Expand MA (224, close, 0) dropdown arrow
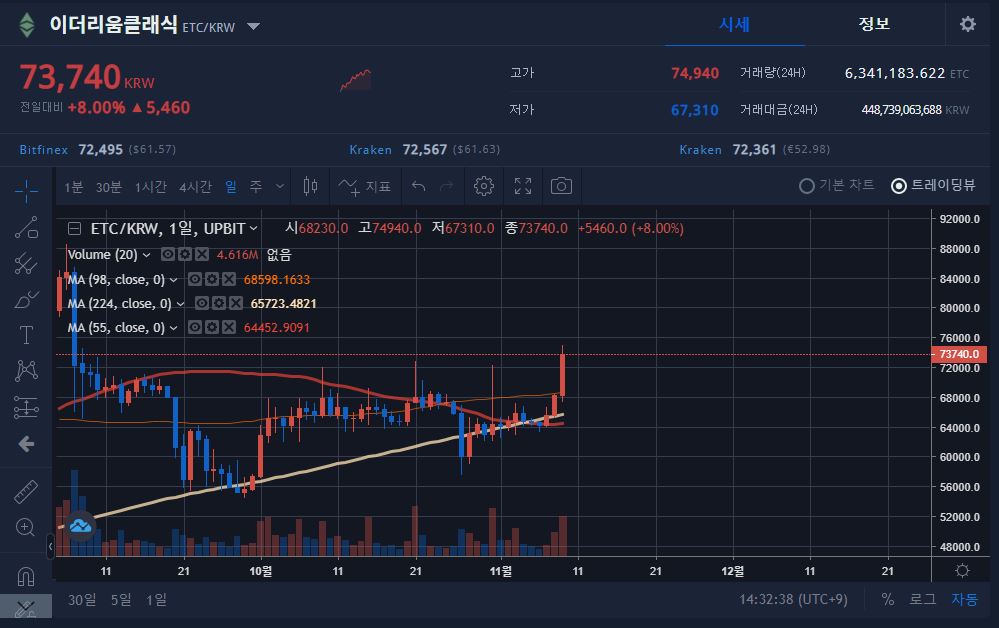Screen dimensions: 999x628 [x=180, y=304]
